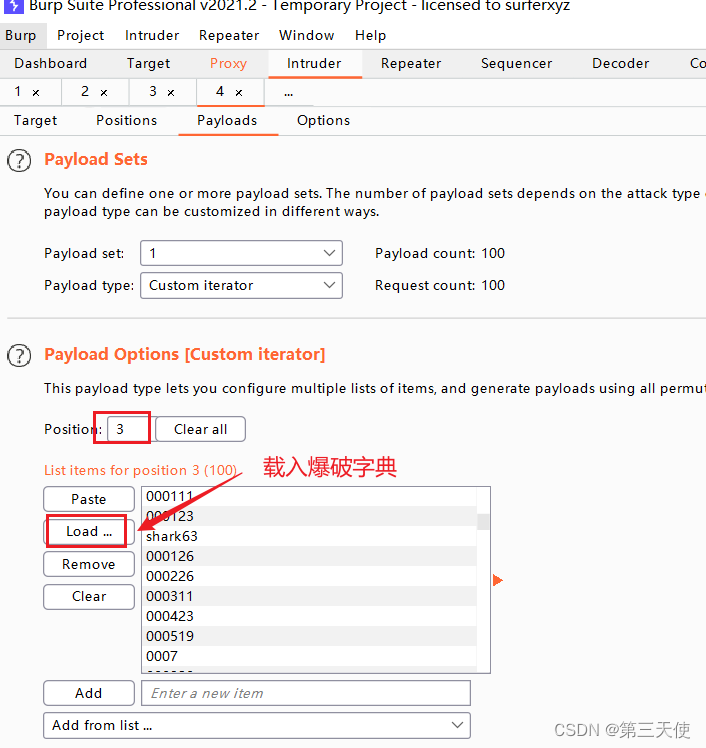Click the Payload Options [Custom iterator] heading
Image resolution: width=706 pixels, height=748 pixels.
pyautogui.click(x=185, y=354)
